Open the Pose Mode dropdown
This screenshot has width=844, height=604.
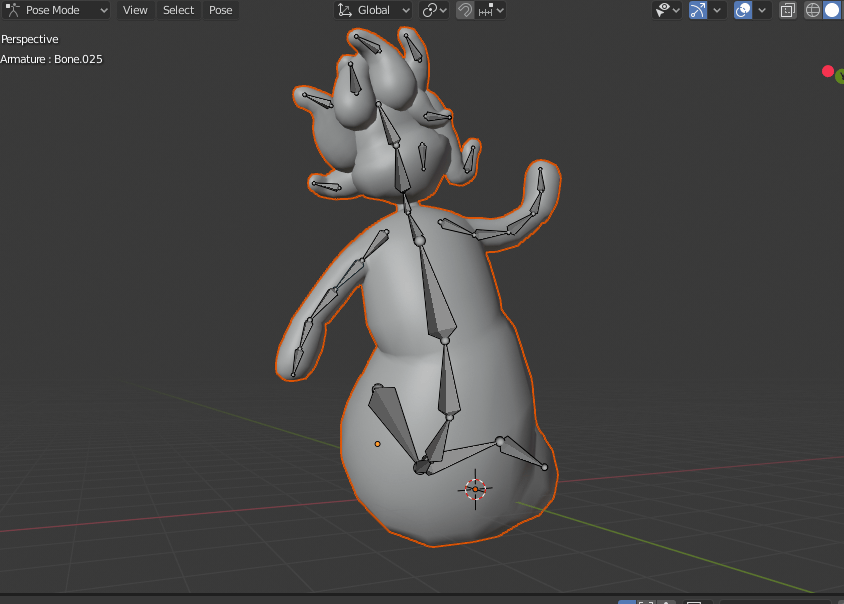[x=56, y=10]
